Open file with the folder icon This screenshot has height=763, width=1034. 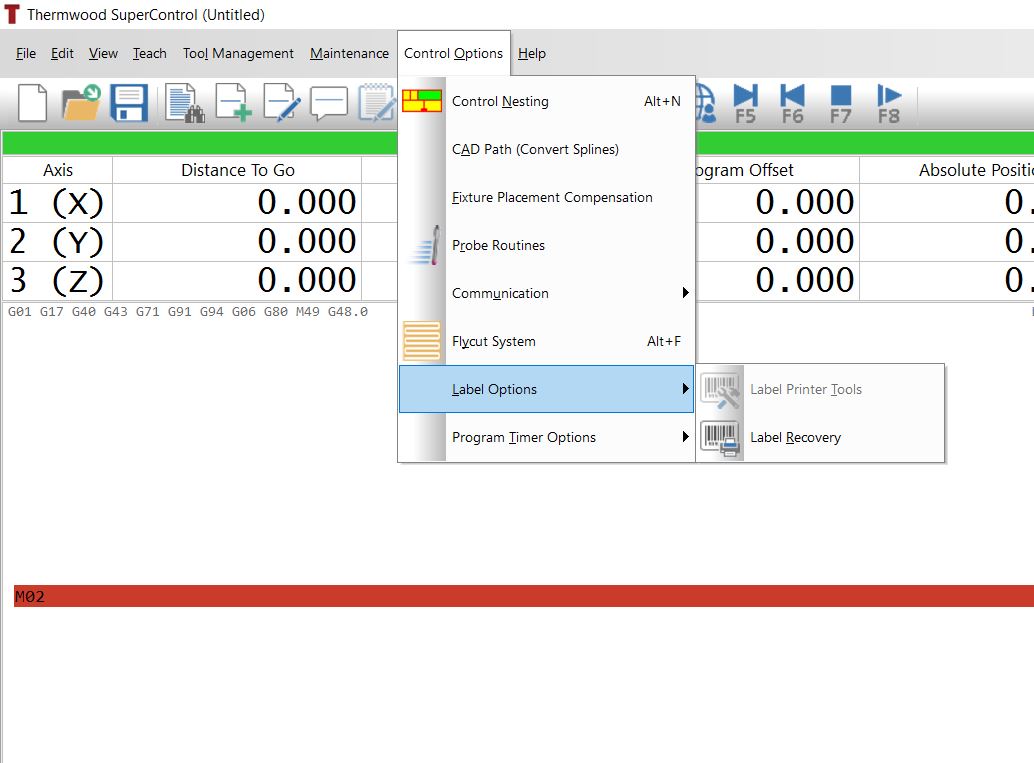point(80,103)
